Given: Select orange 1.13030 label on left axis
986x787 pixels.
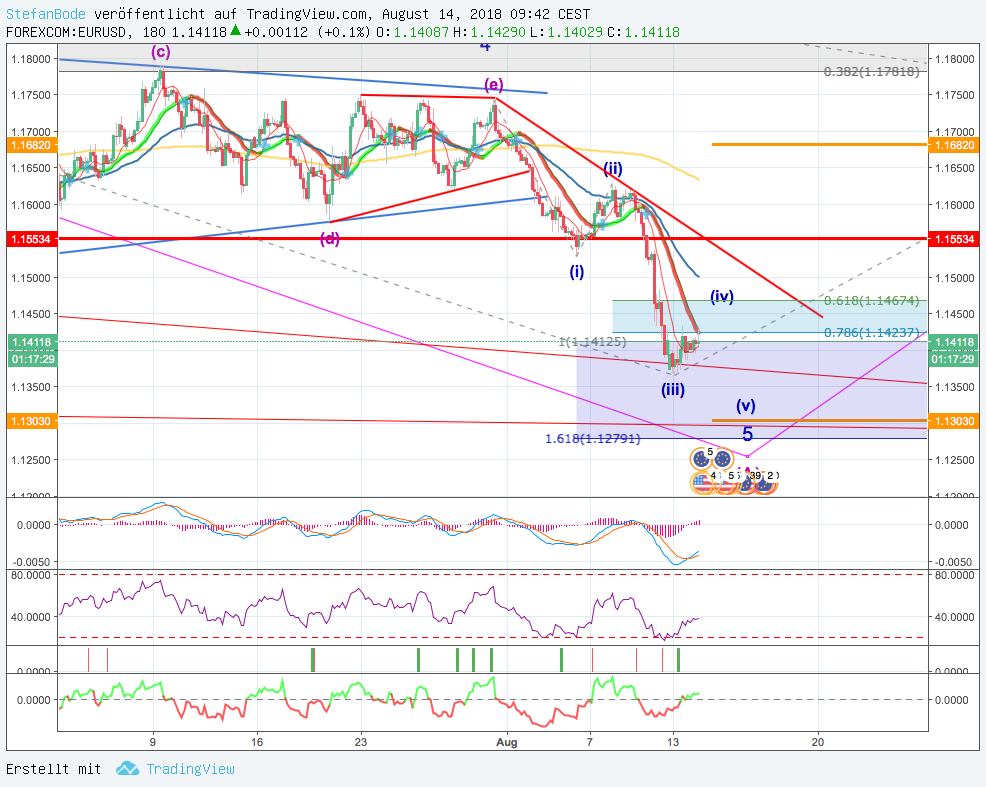Looking at the screenshot, I should tap(31, 421).
